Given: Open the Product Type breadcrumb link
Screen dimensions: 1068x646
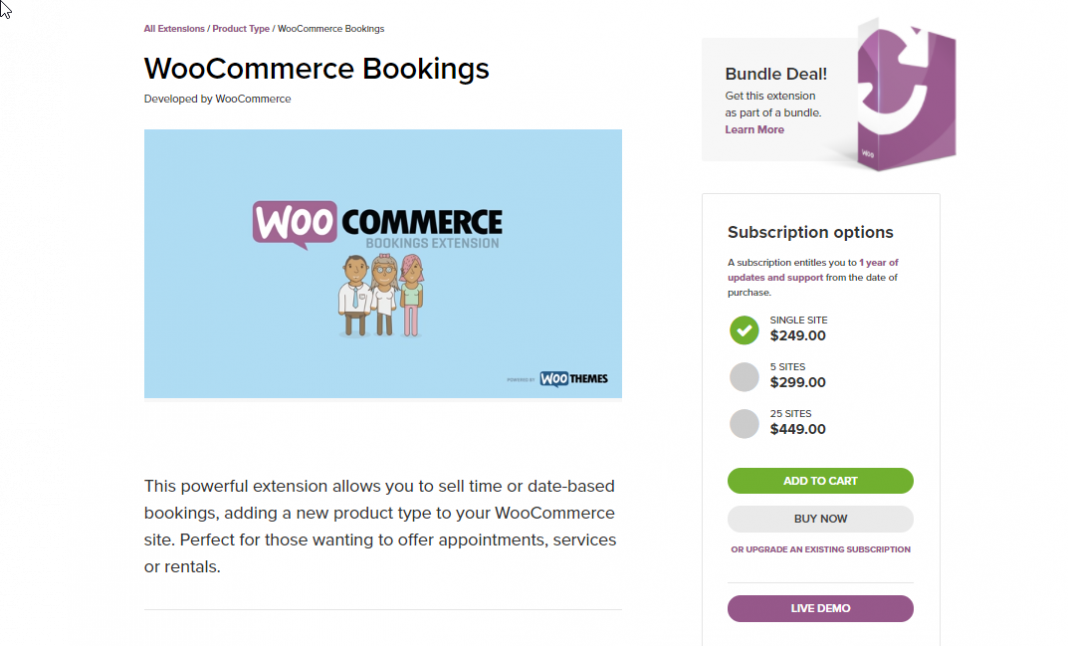Looking at the screenshot, I should coord(240,28).
